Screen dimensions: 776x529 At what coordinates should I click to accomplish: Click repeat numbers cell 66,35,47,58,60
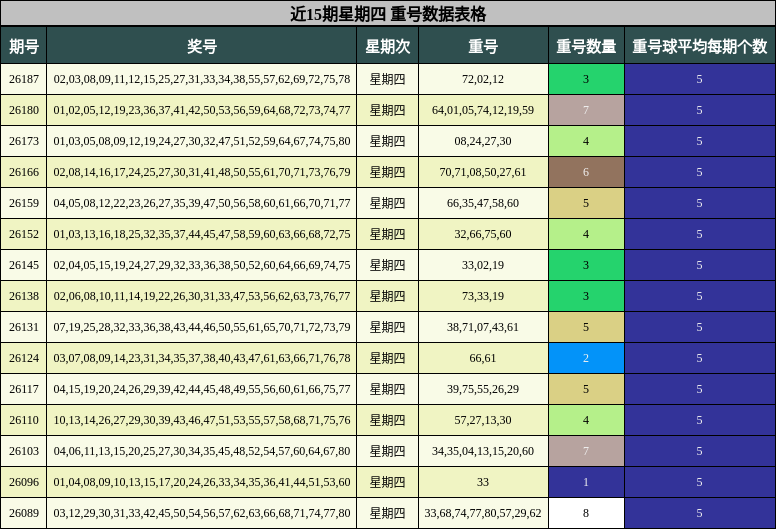click(x=483, y=203)
